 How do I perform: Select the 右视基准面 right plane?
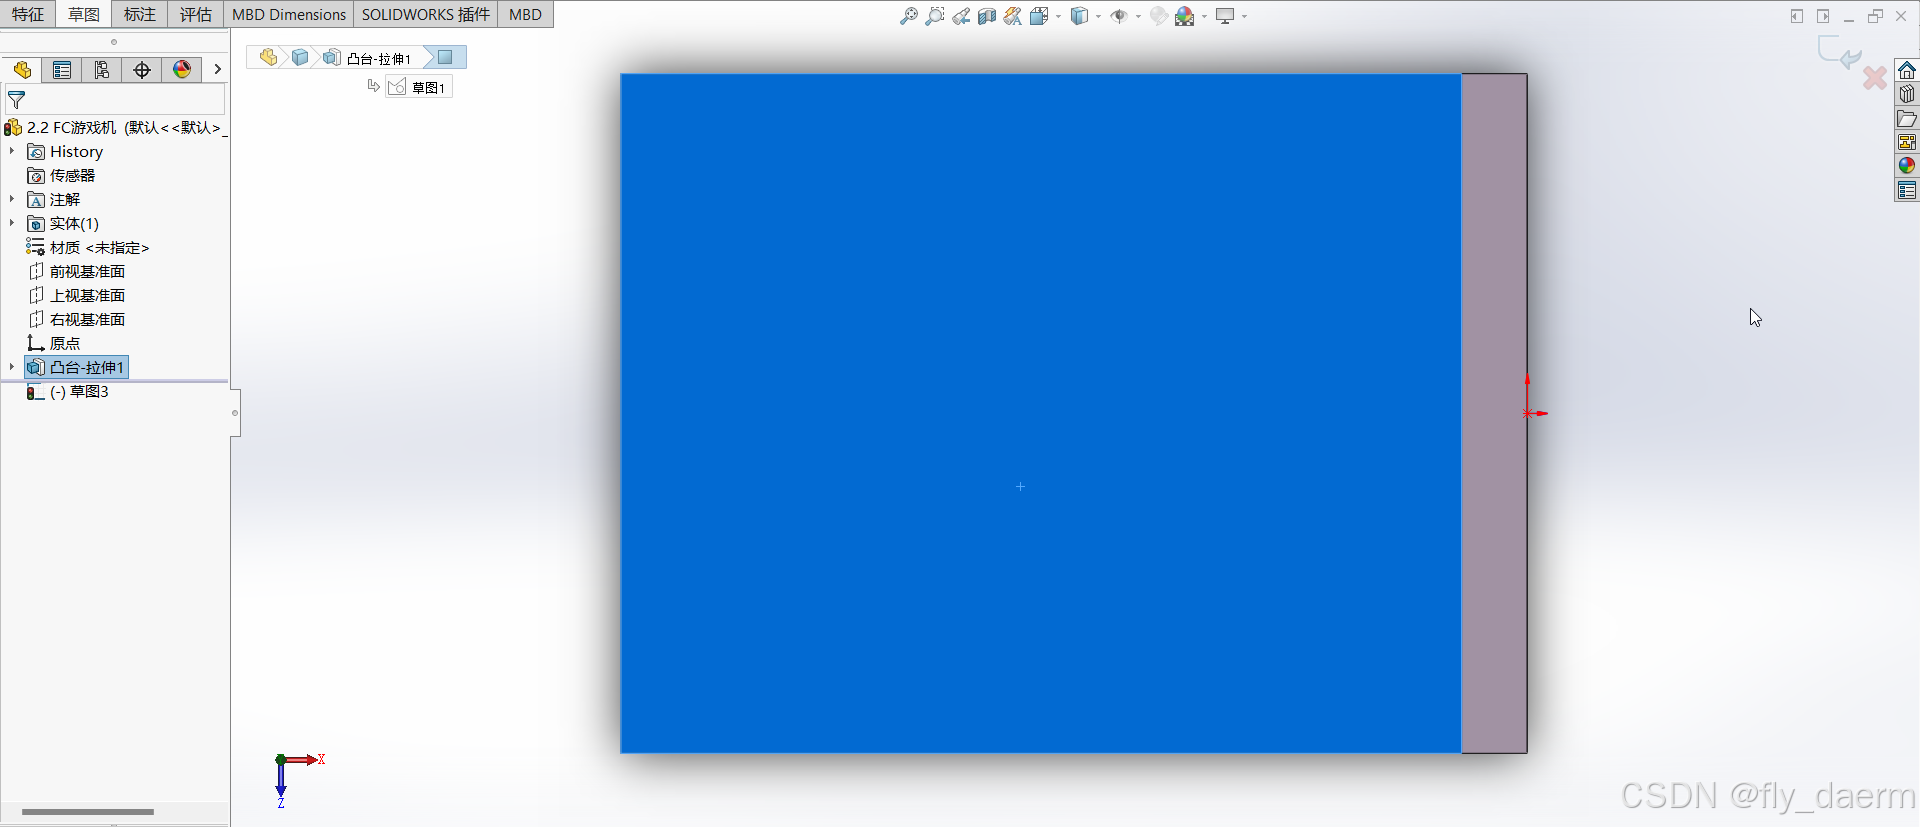tap(77, 320)
